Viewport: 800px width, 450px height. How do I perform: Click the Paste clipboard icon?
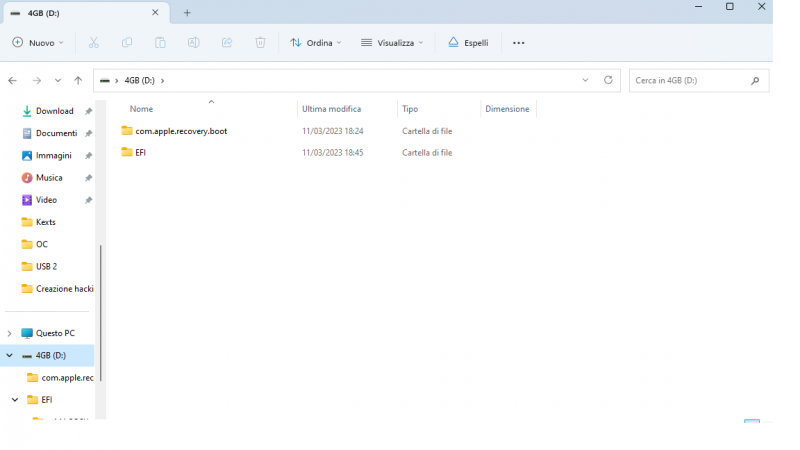tap(160, 43)
